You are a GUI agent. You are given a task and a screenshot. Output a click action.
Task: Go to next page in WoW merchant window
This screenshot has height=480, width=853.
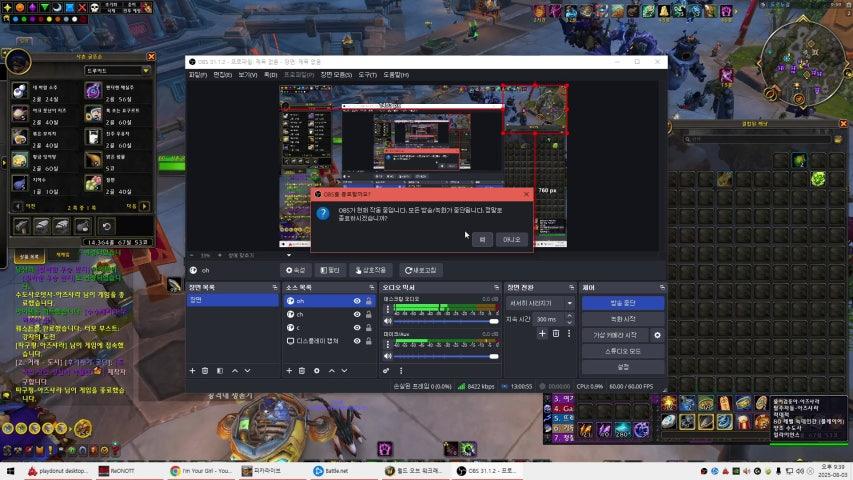point(144,206)
